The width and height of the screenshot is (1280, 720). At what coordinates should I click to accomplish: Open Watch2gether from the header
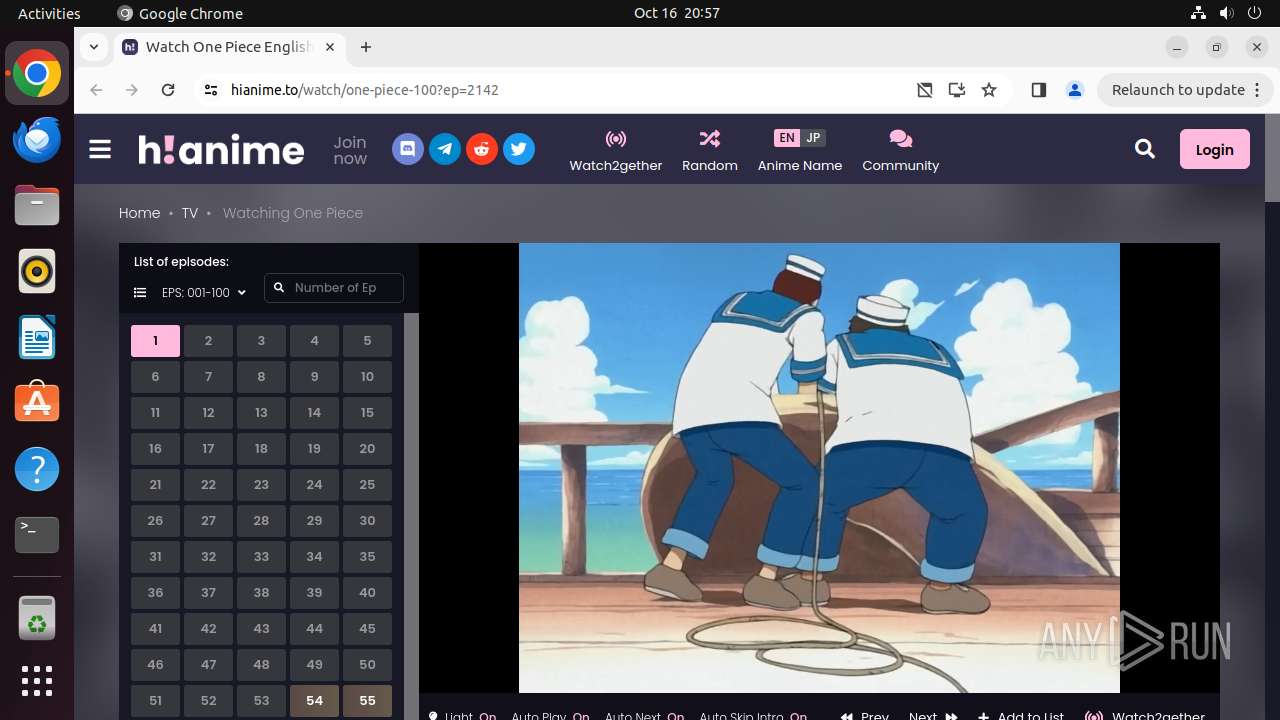pos(616,150)
